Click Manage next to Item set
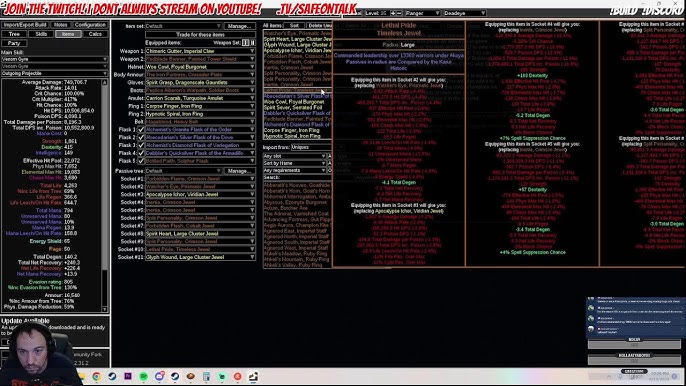This screenshot has width=686, height=386. click(239, 26)
